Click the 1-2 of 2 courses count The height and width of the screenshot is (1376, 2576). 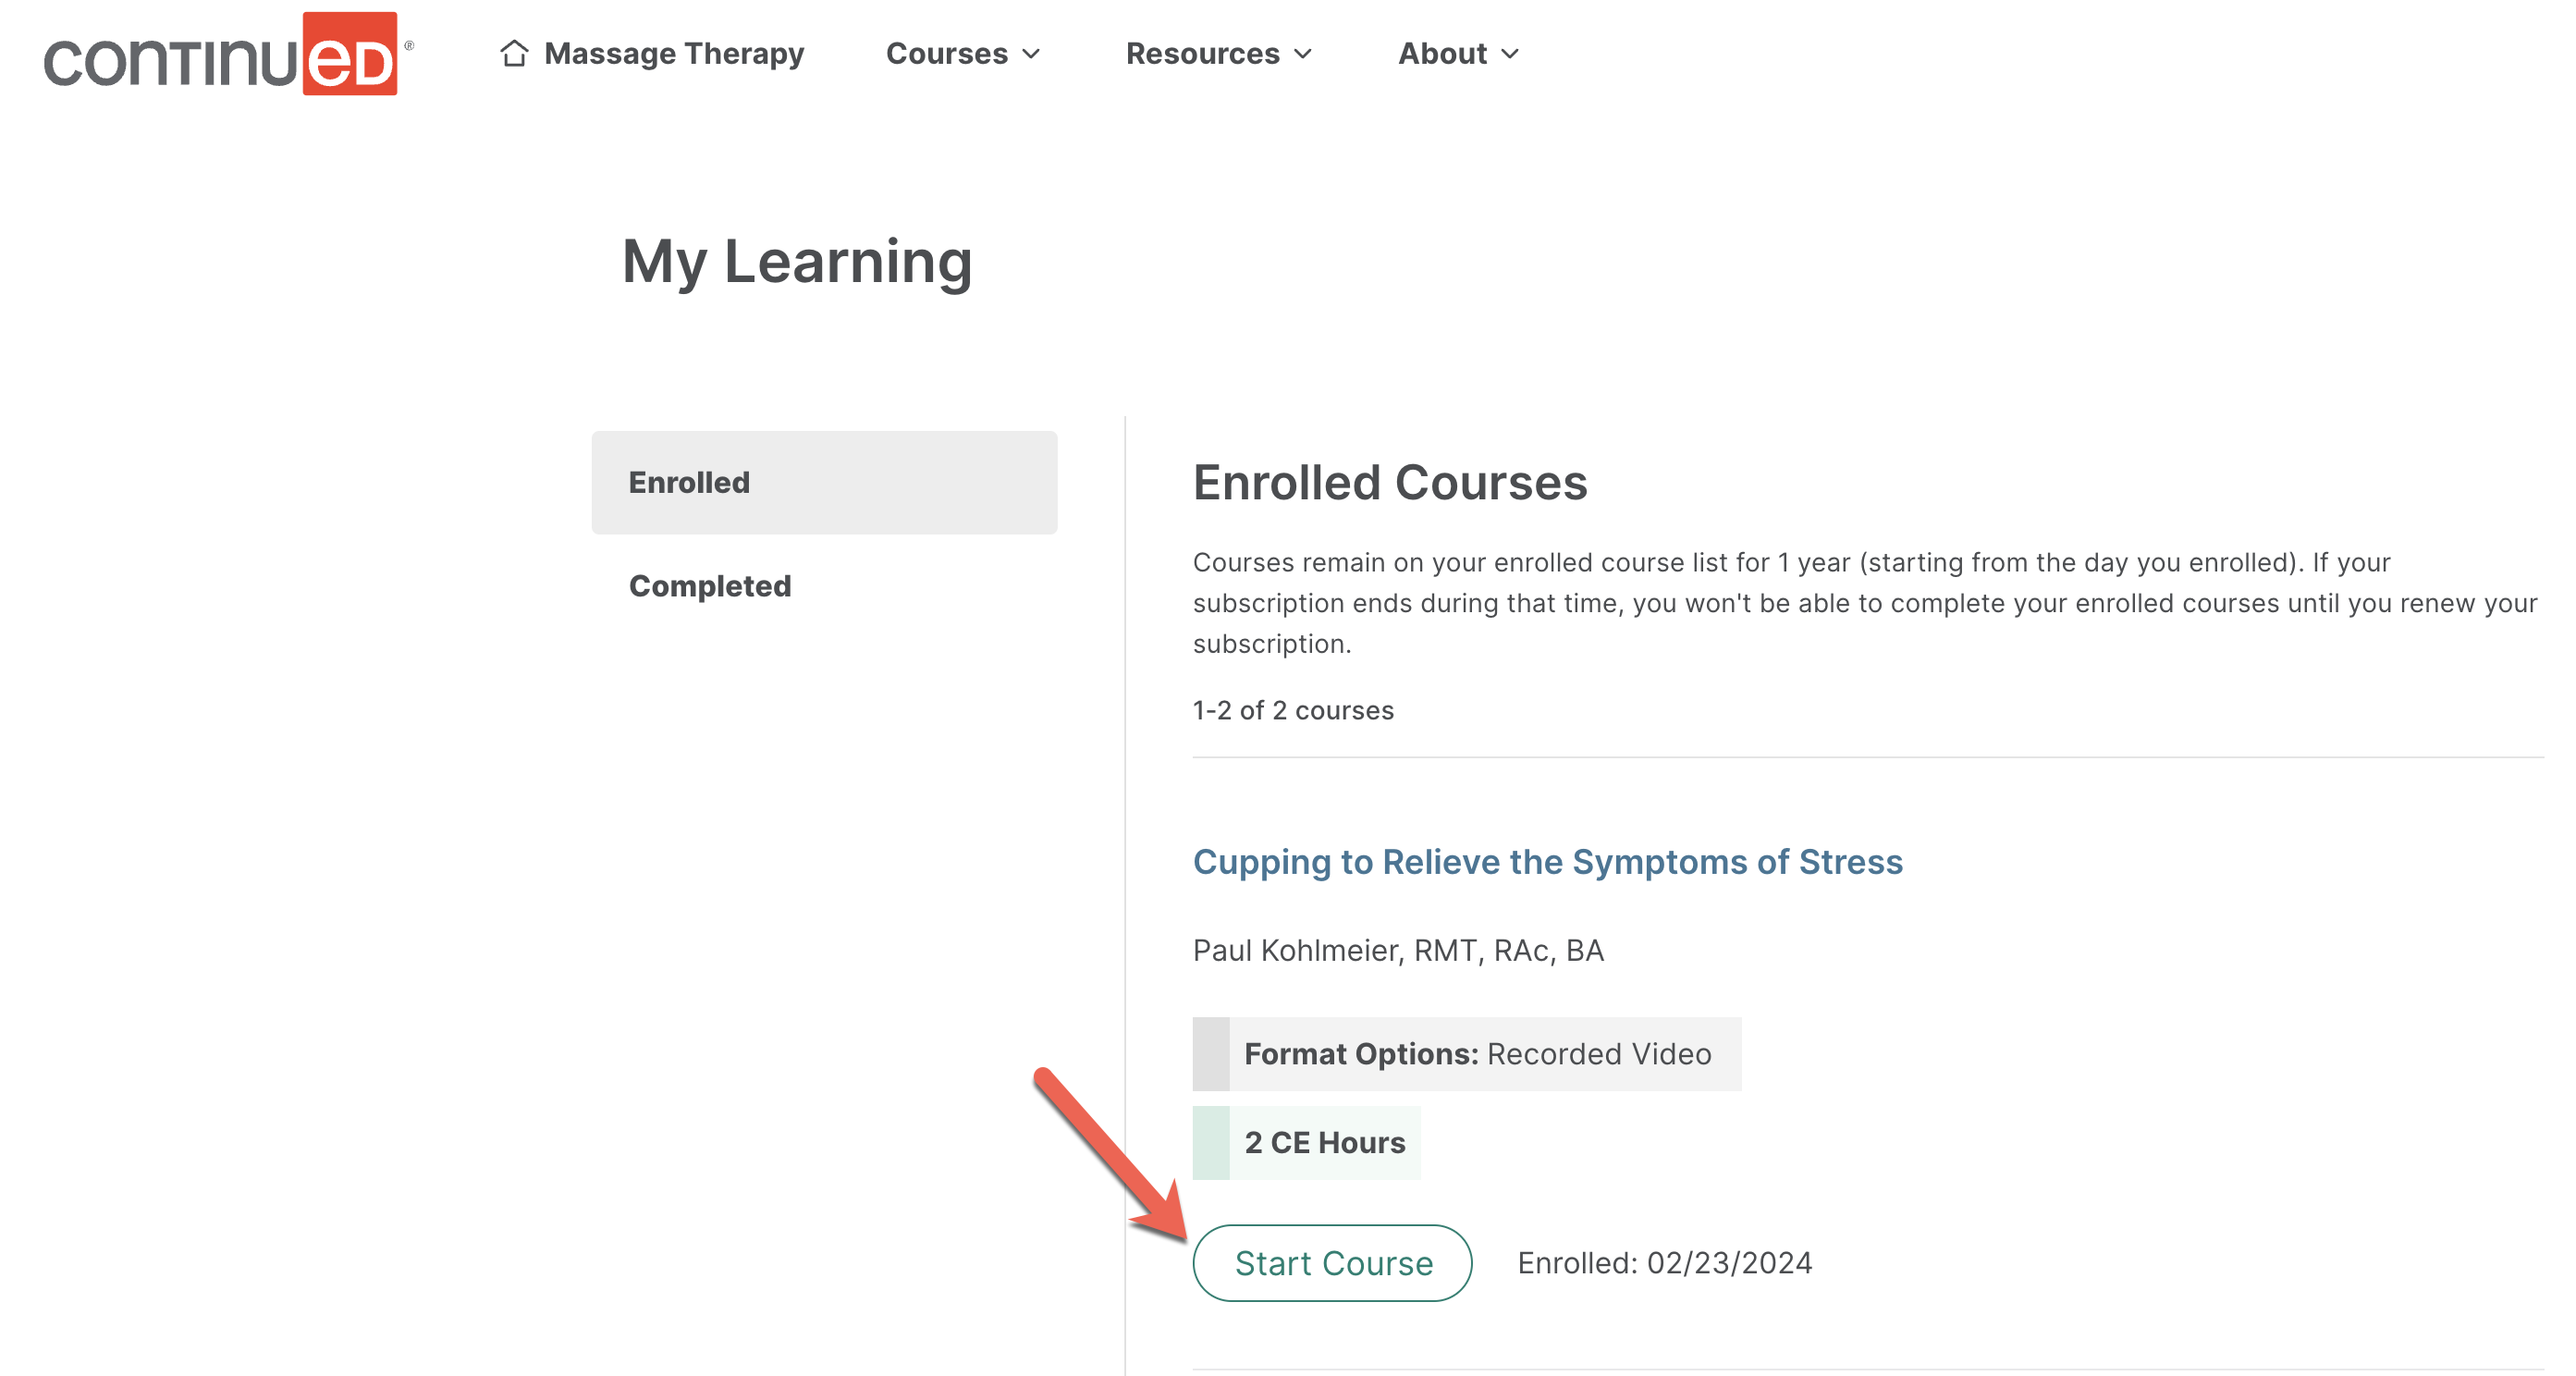(1292, 710)
